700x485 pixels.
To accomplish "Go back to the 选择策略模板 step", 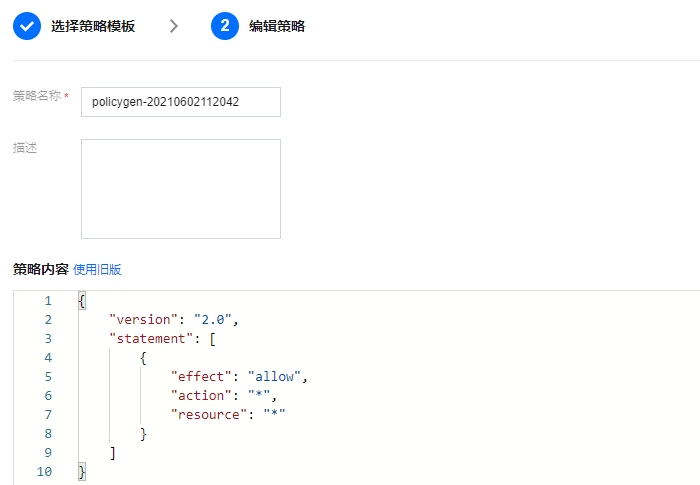I will [x=93, y=26].
